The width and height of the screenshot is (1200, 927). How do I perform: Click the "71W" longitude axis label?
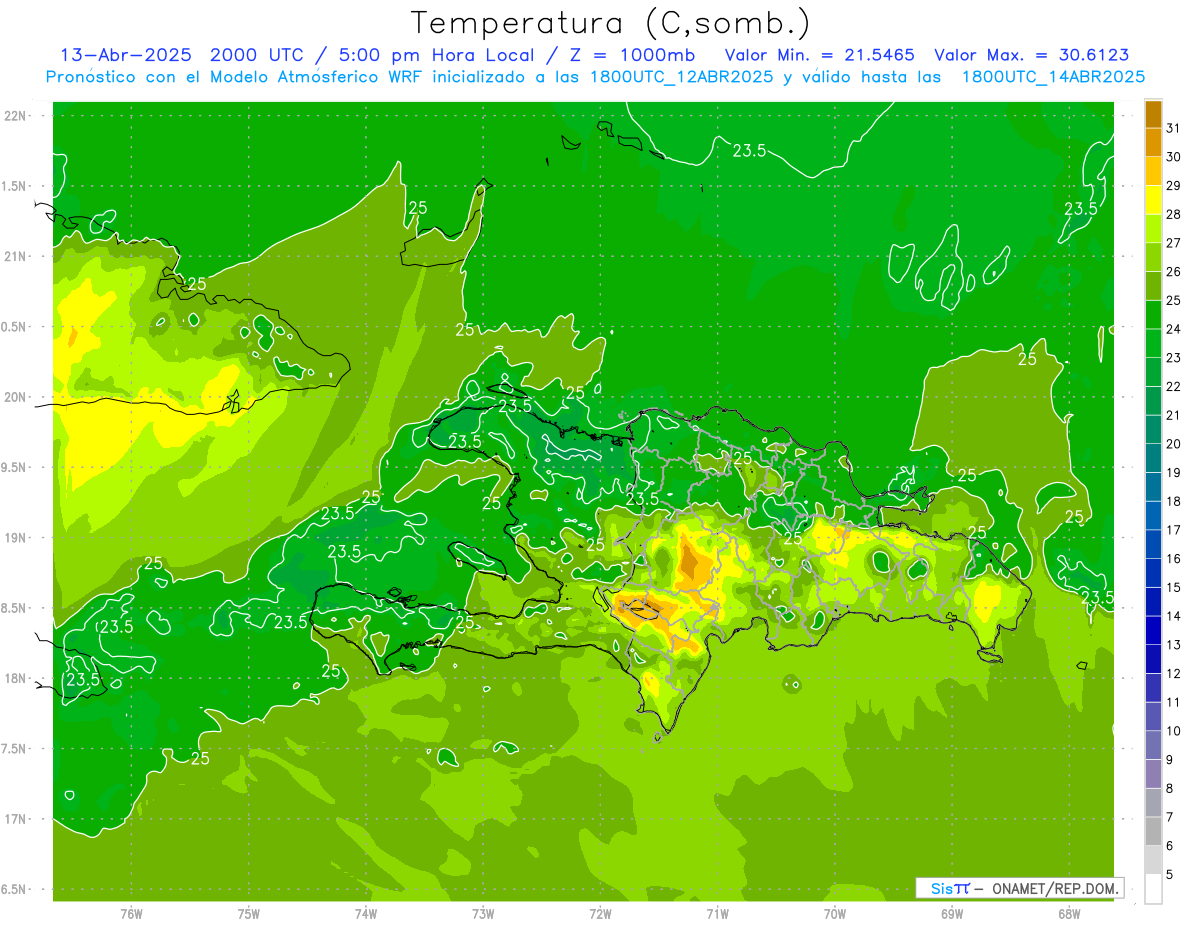(x=717, y=913)
